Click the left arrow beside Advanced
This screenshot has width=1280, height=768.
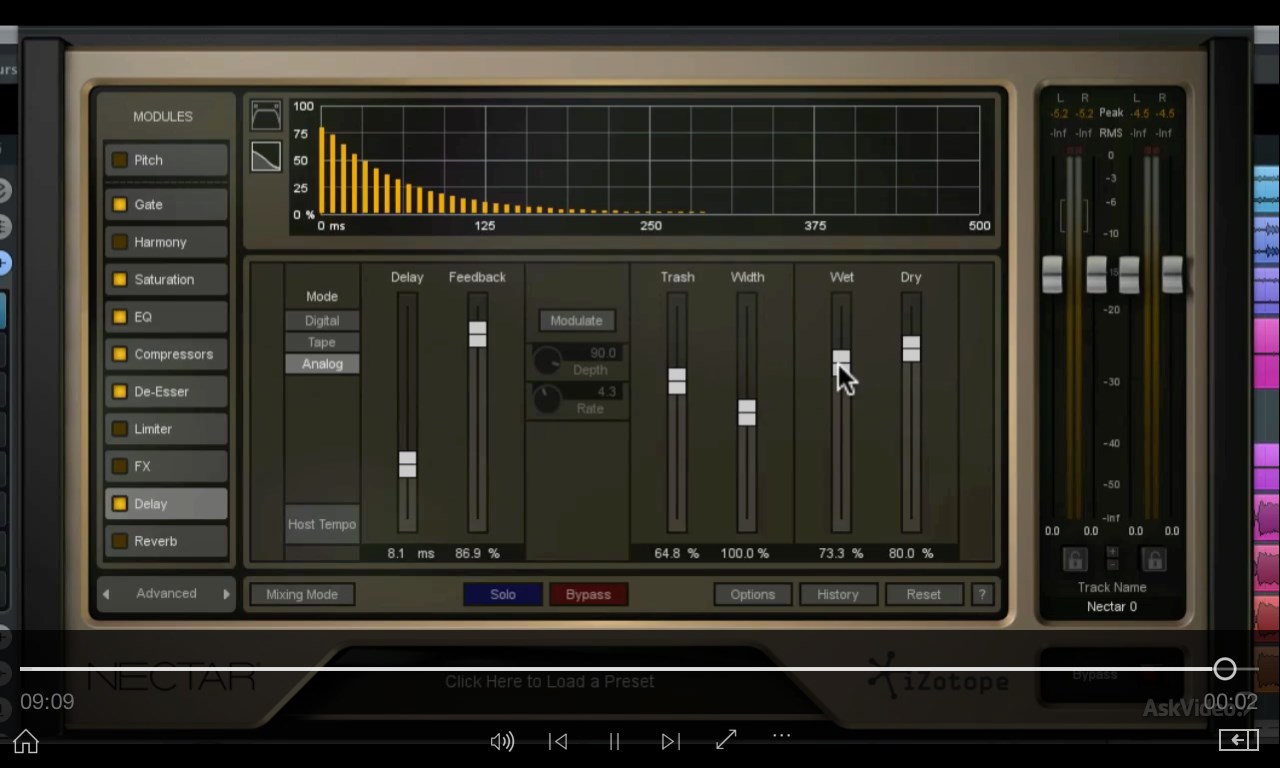(106, 594)
